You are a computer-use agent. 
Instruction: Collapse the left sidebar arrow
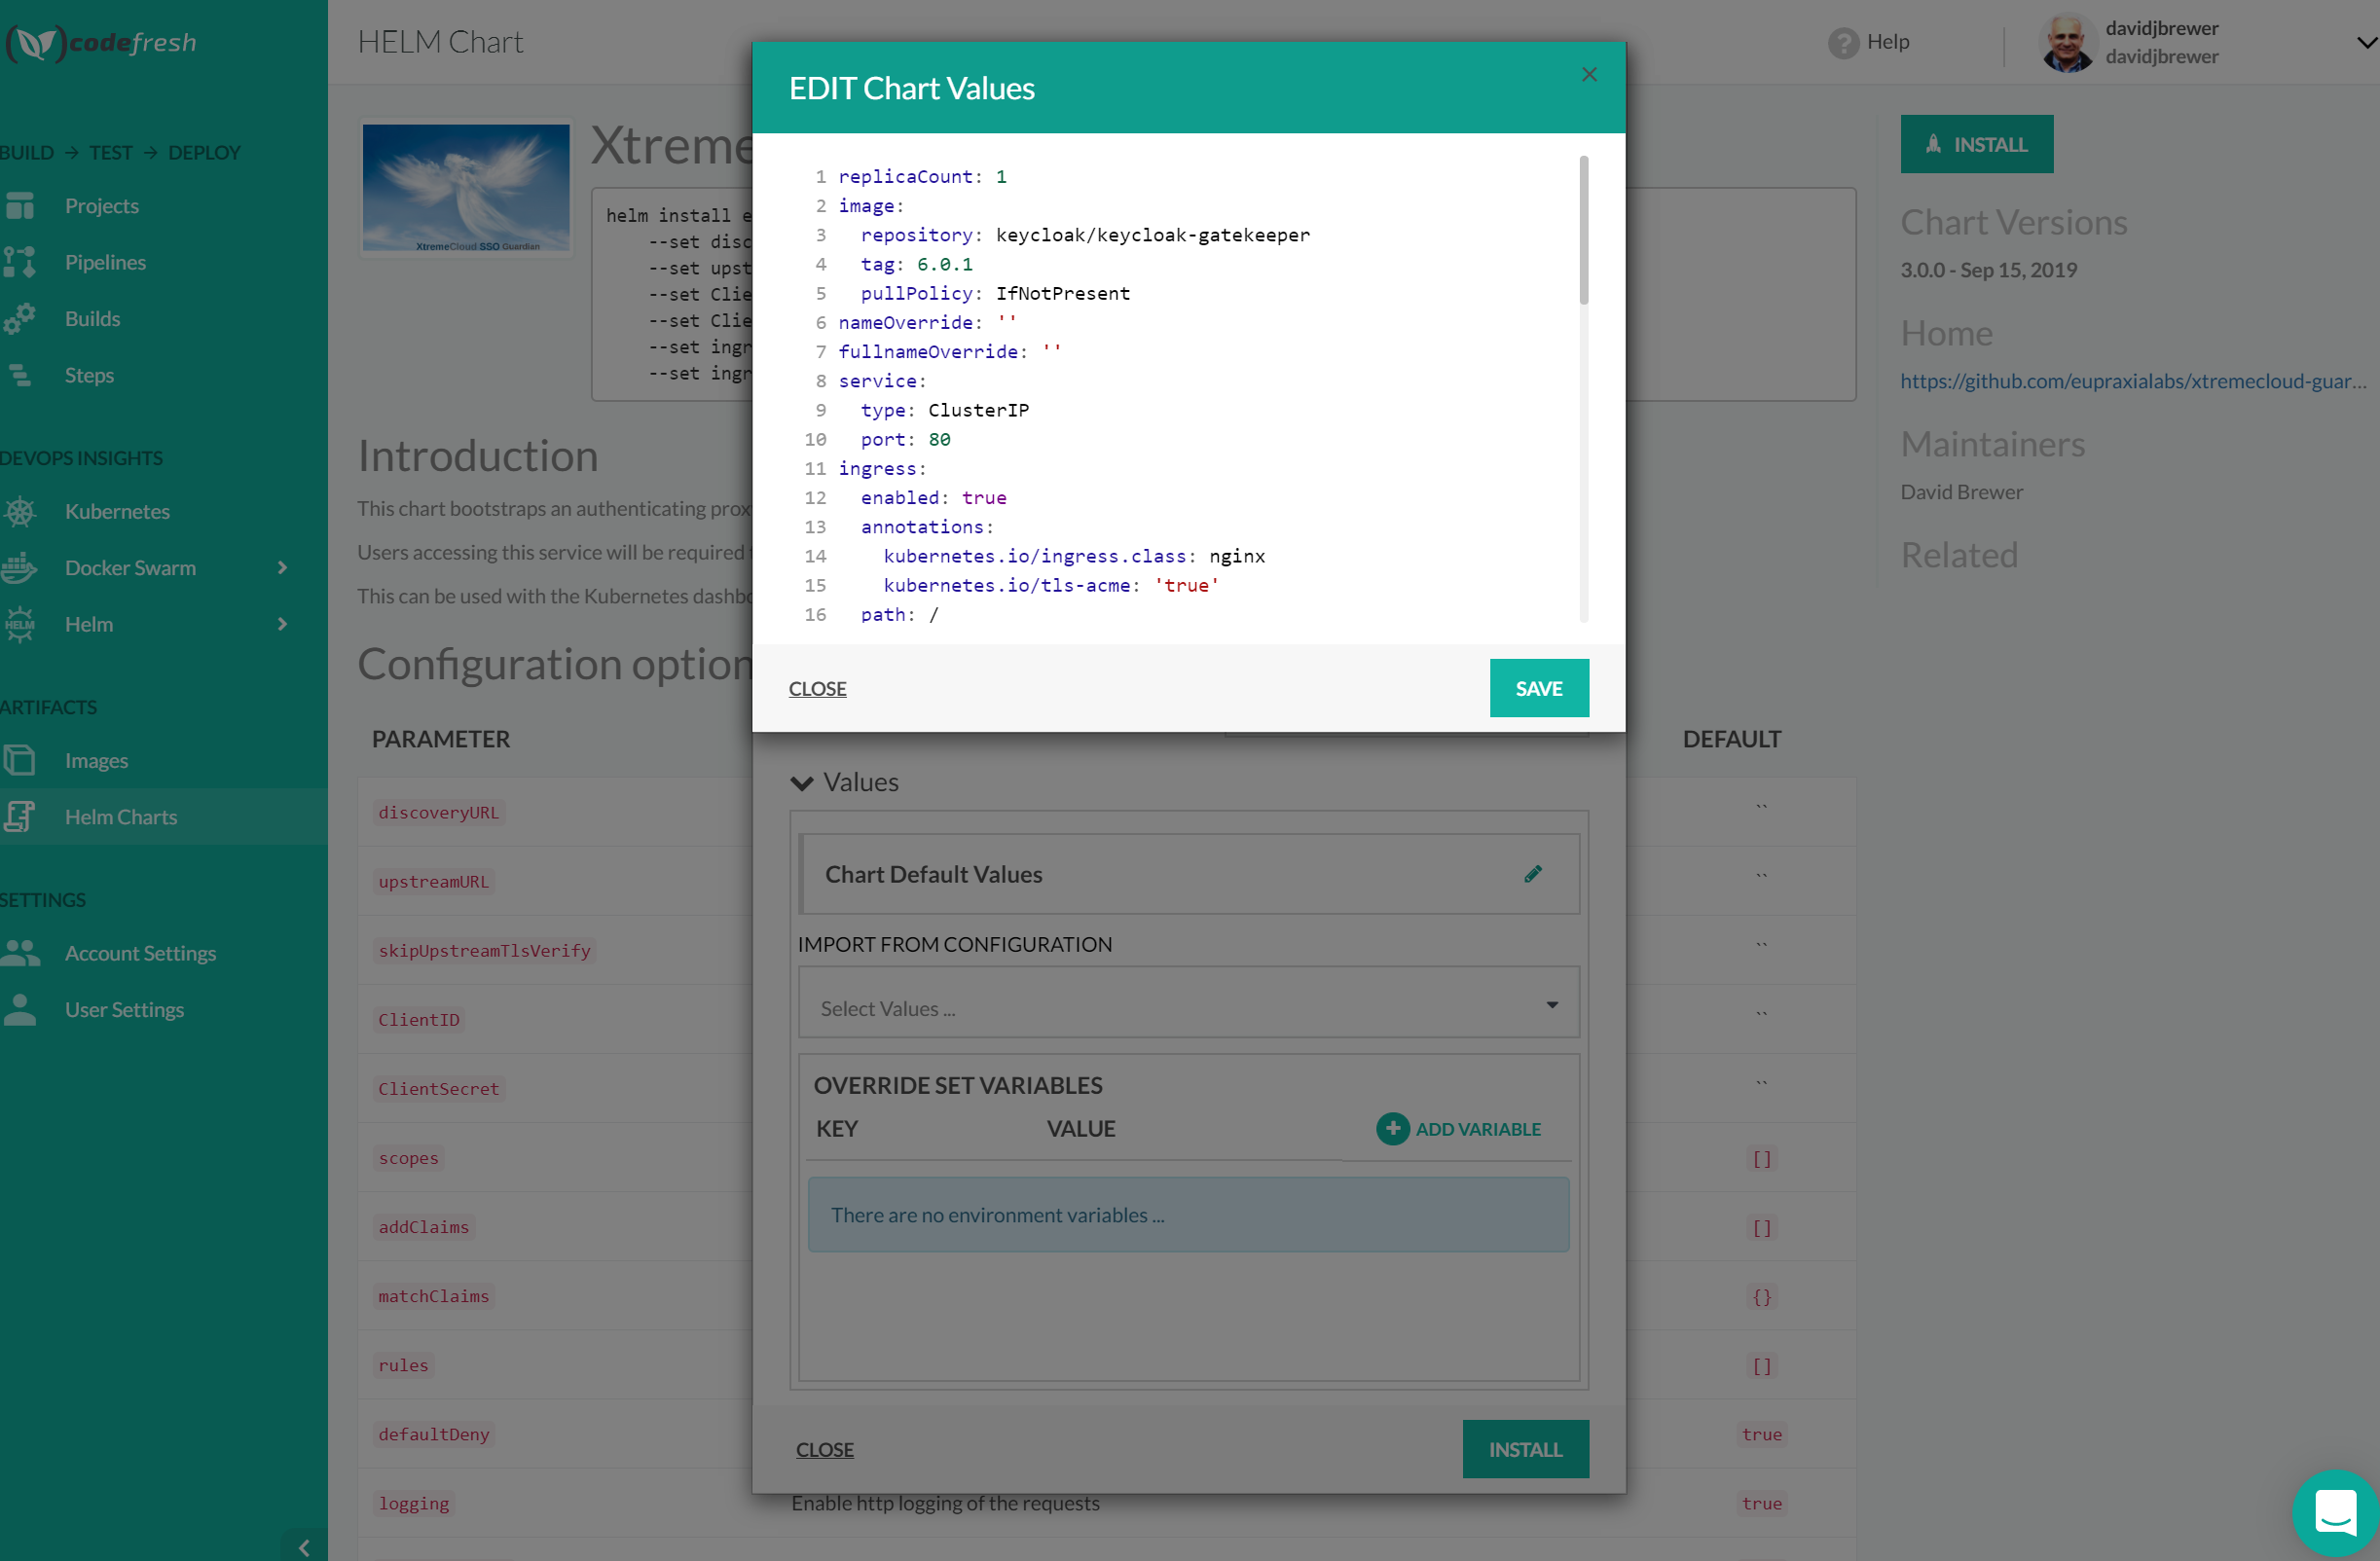point(304,1547)
